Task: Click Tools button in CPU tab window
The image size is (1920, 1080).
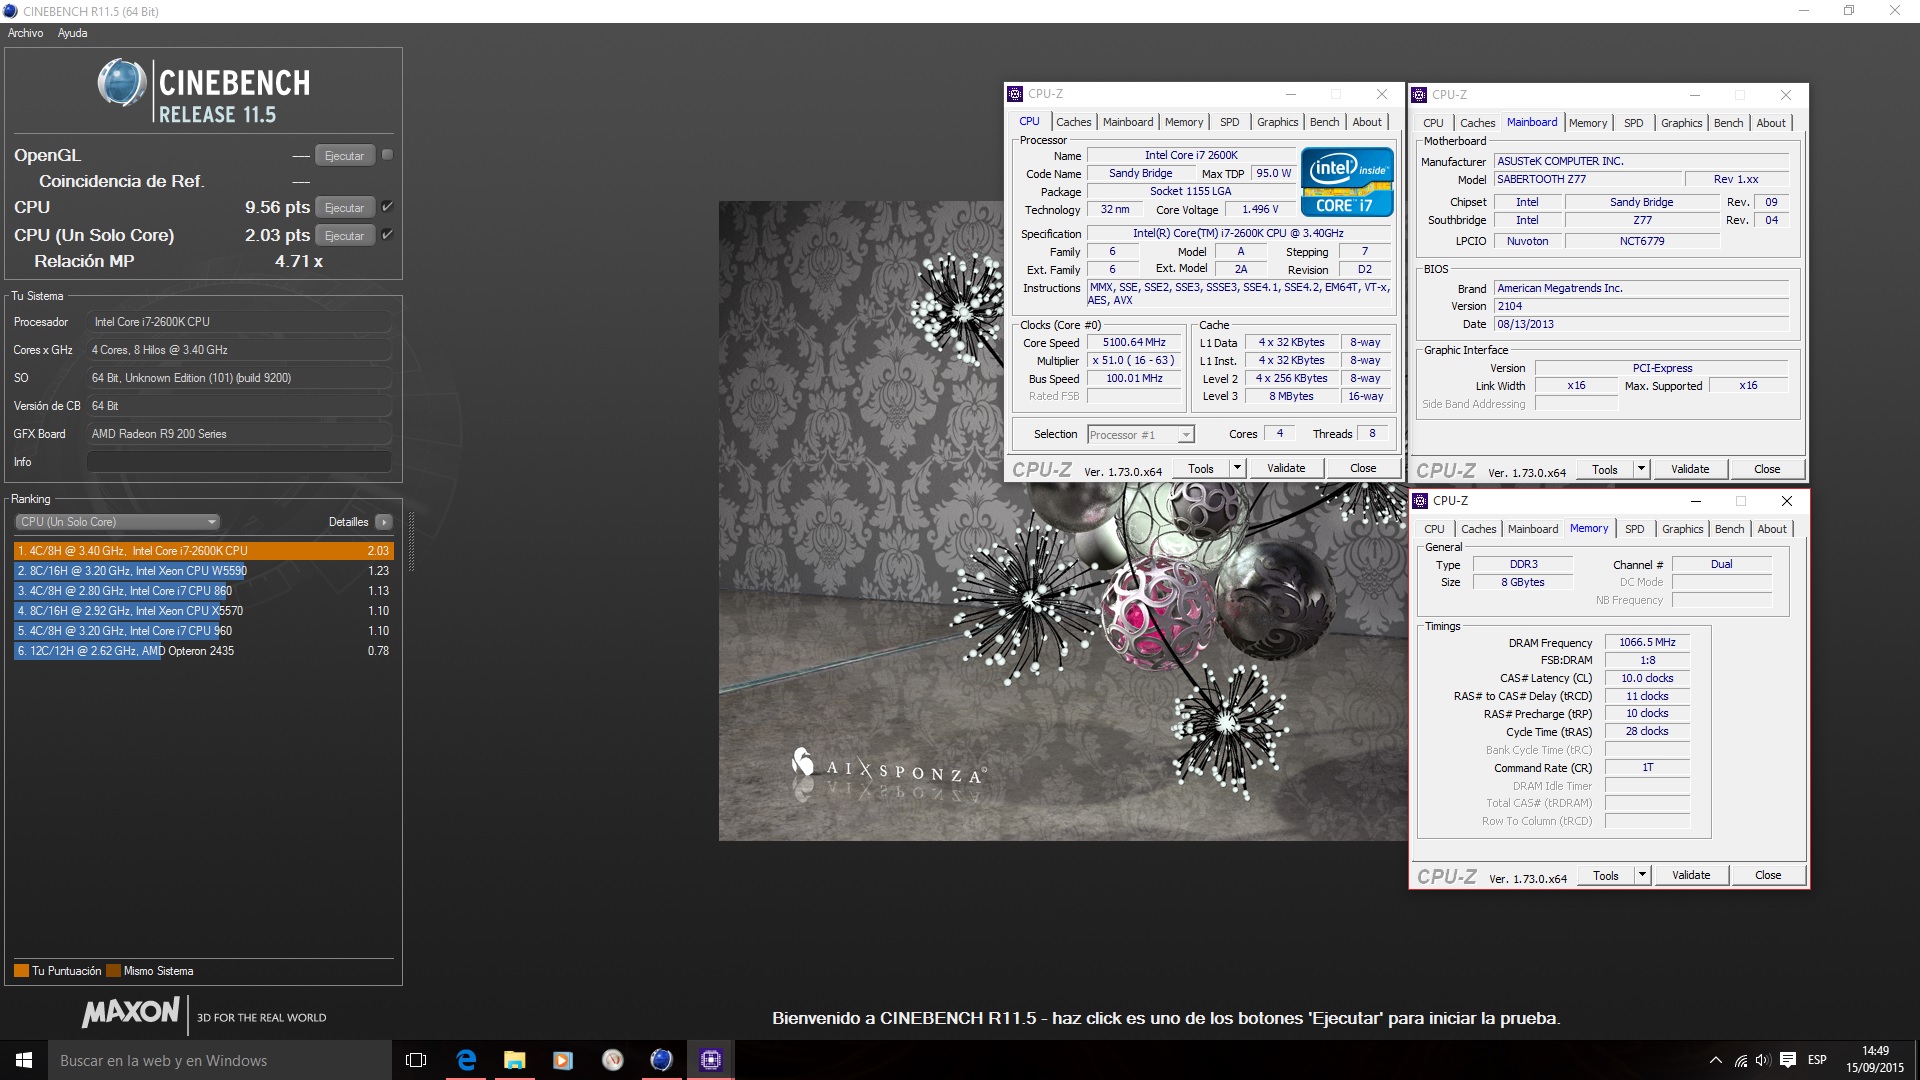Action: 1201,468
